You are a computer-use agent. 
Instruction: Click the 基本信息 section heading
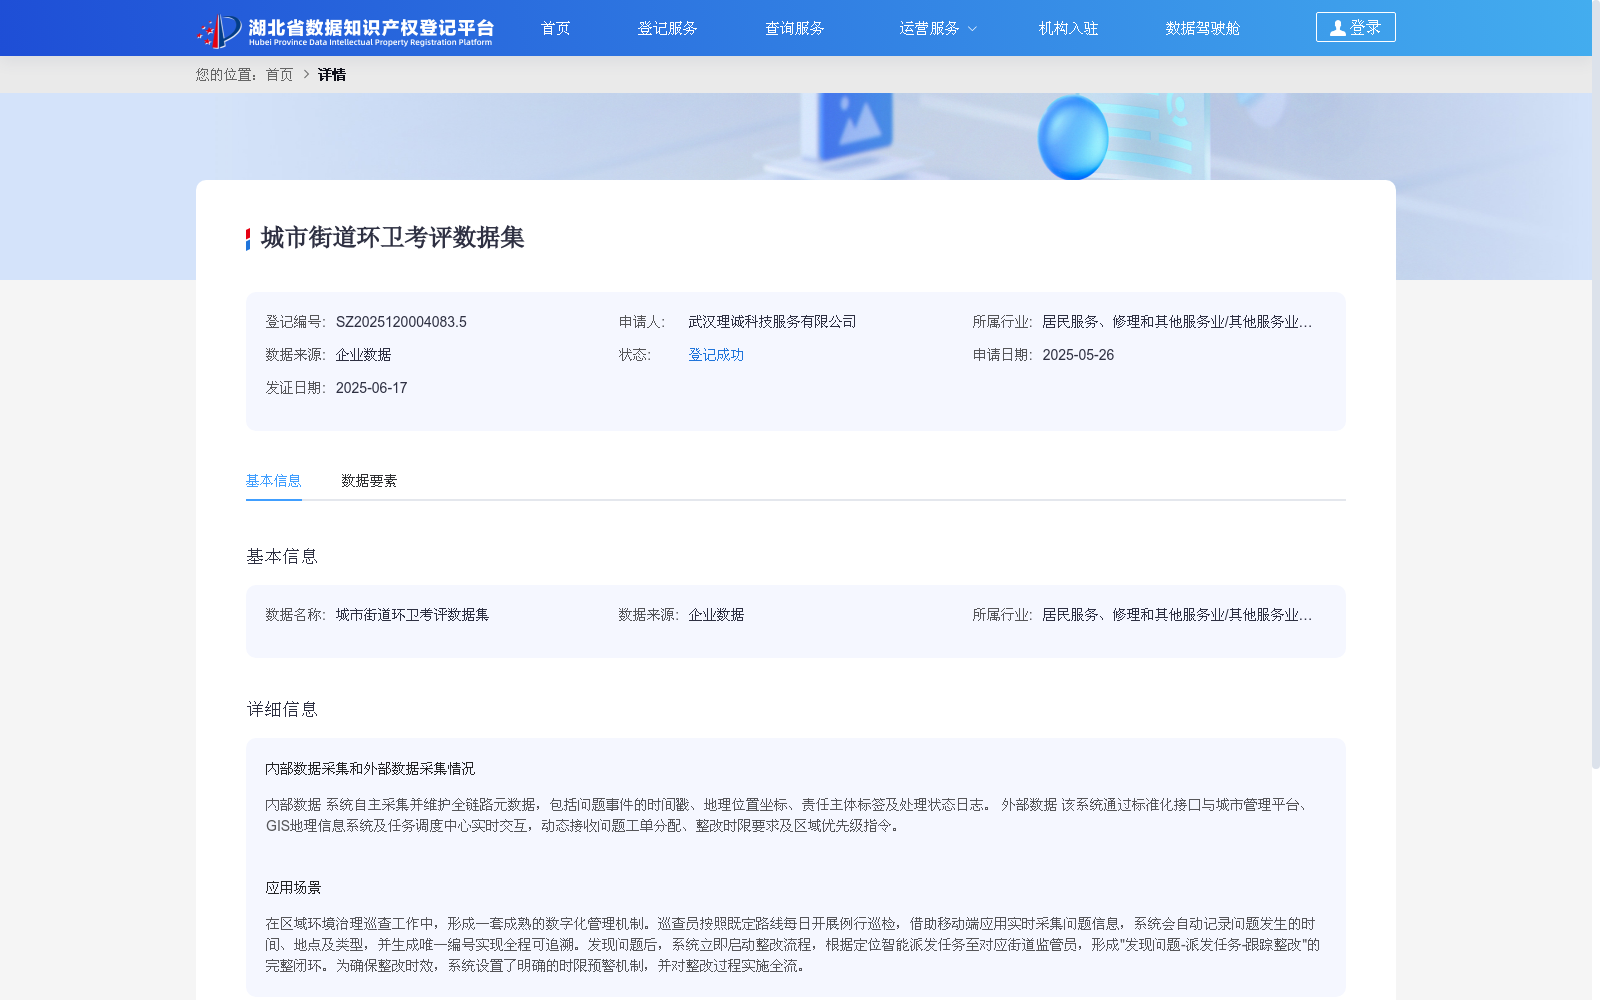(x=282, y=557)
